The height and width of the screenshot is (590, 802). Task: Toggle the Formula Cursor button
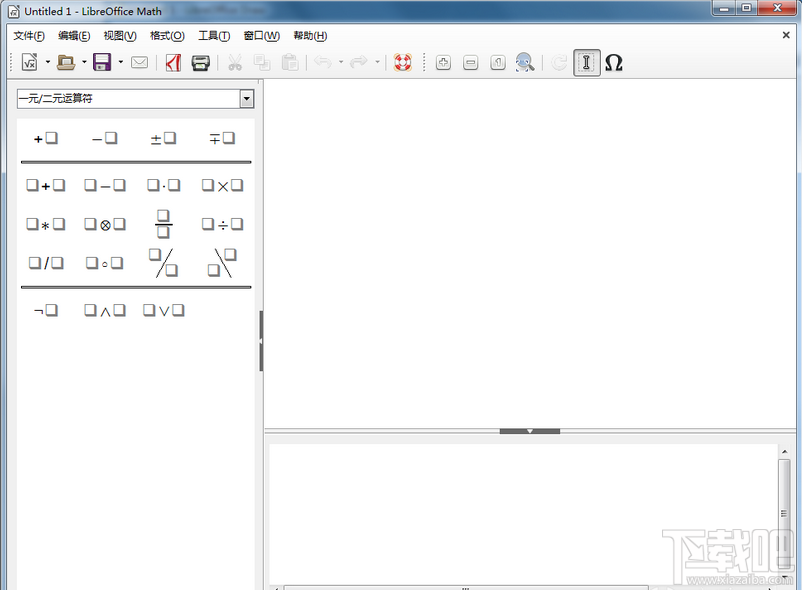(x=586, y=62)
